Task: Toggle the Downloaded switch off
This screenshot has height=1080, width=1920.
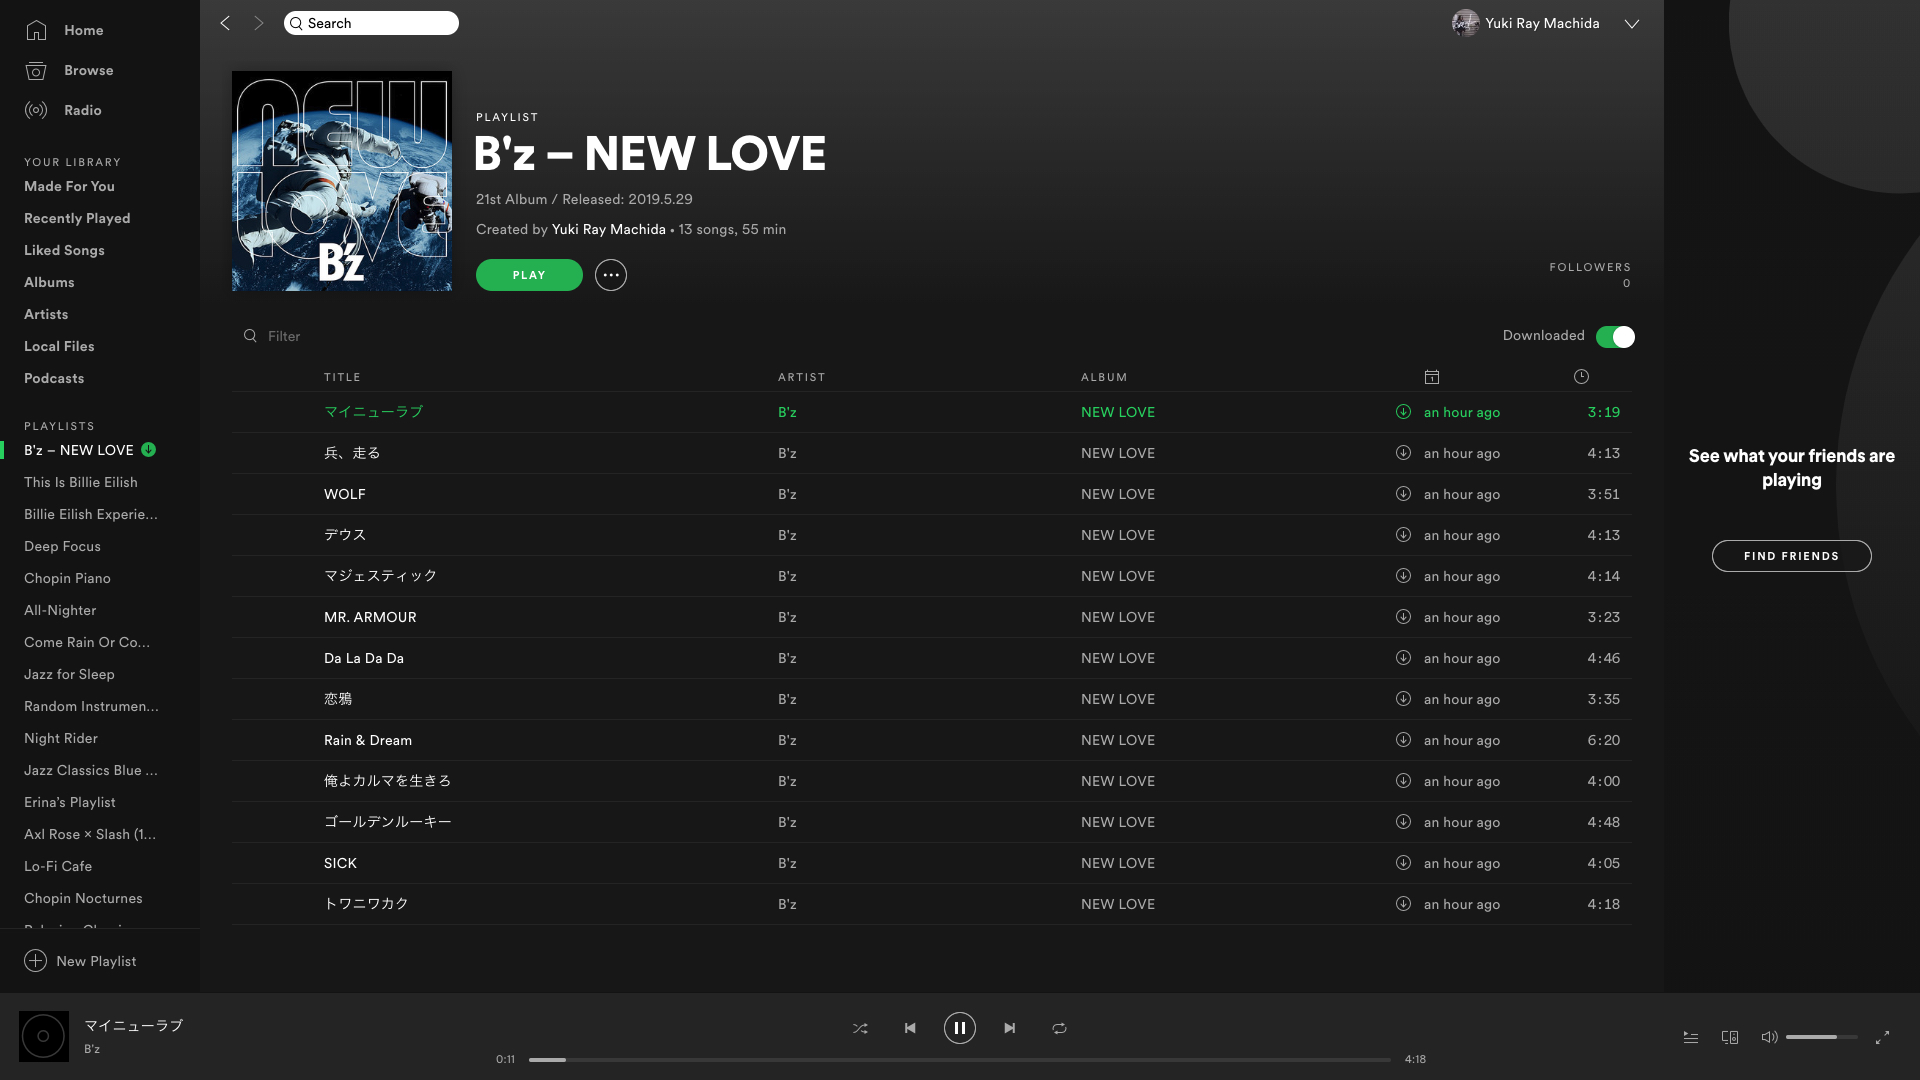Action: [1615, 337]
